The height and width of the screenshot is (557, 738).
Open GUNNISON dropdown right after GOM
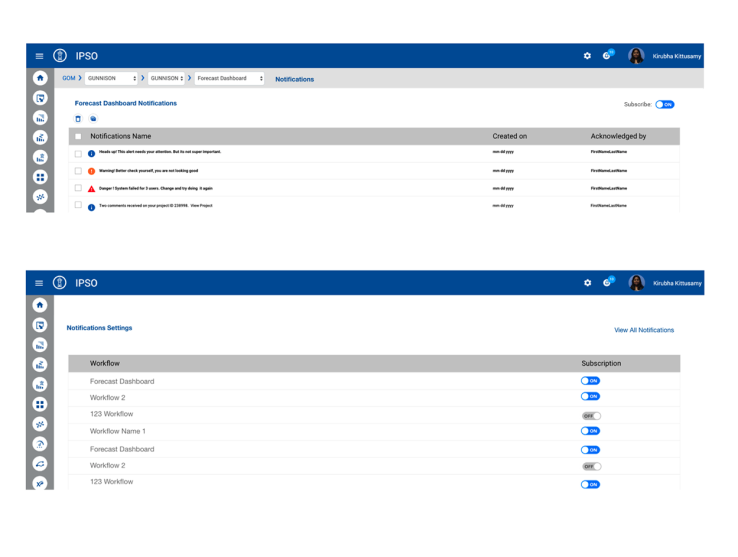tap(111, 78)
